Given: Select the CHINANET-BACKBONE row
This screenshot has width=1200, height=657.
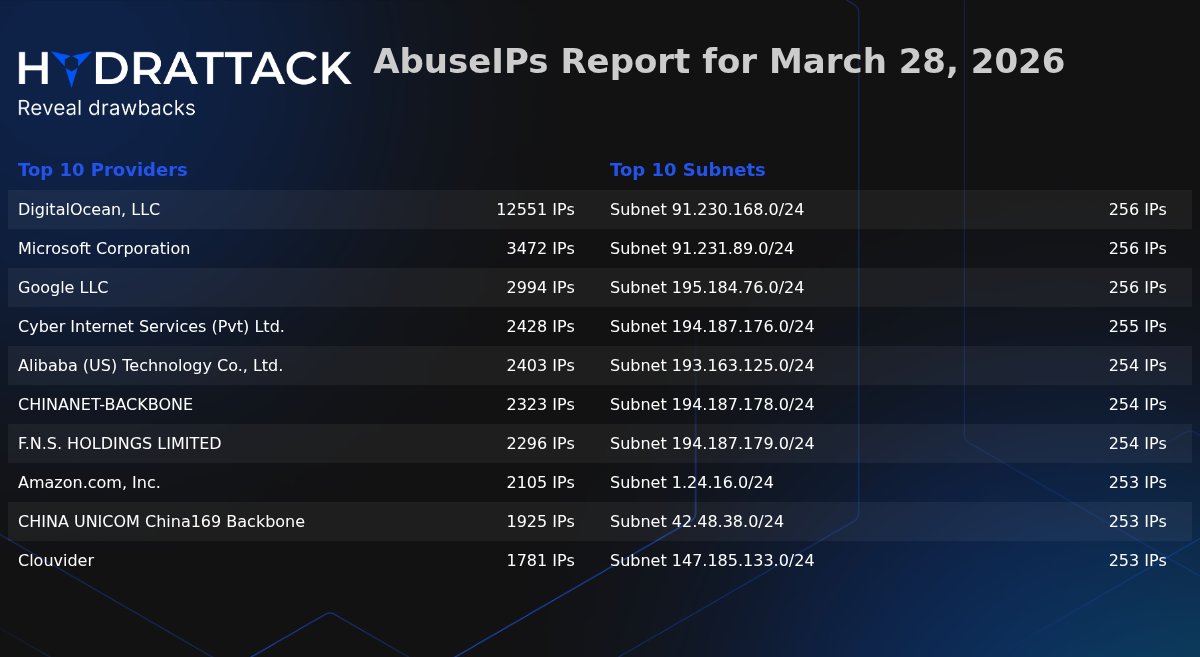Looking at the screenshot, I should (x=105, y=405).
